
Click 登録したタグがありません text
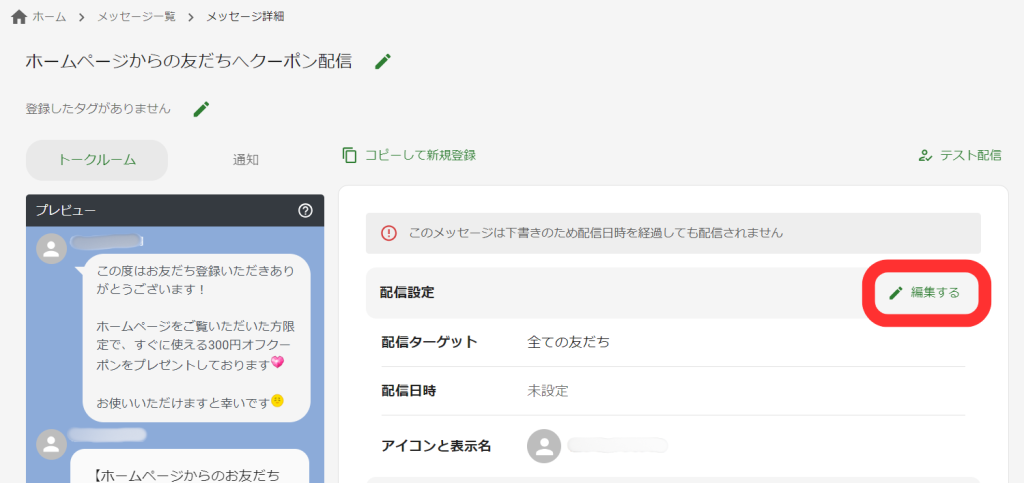point(98,109)
